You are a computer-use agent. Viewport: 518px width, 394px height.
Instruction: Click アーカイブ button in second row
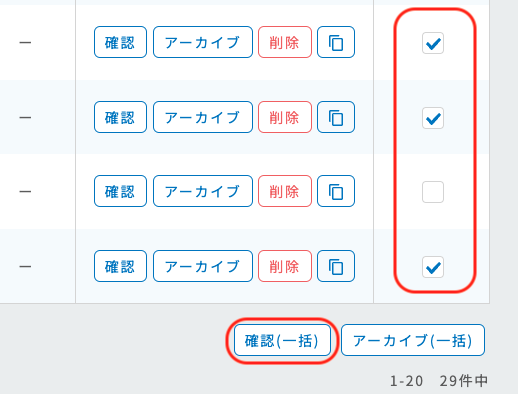203,117
